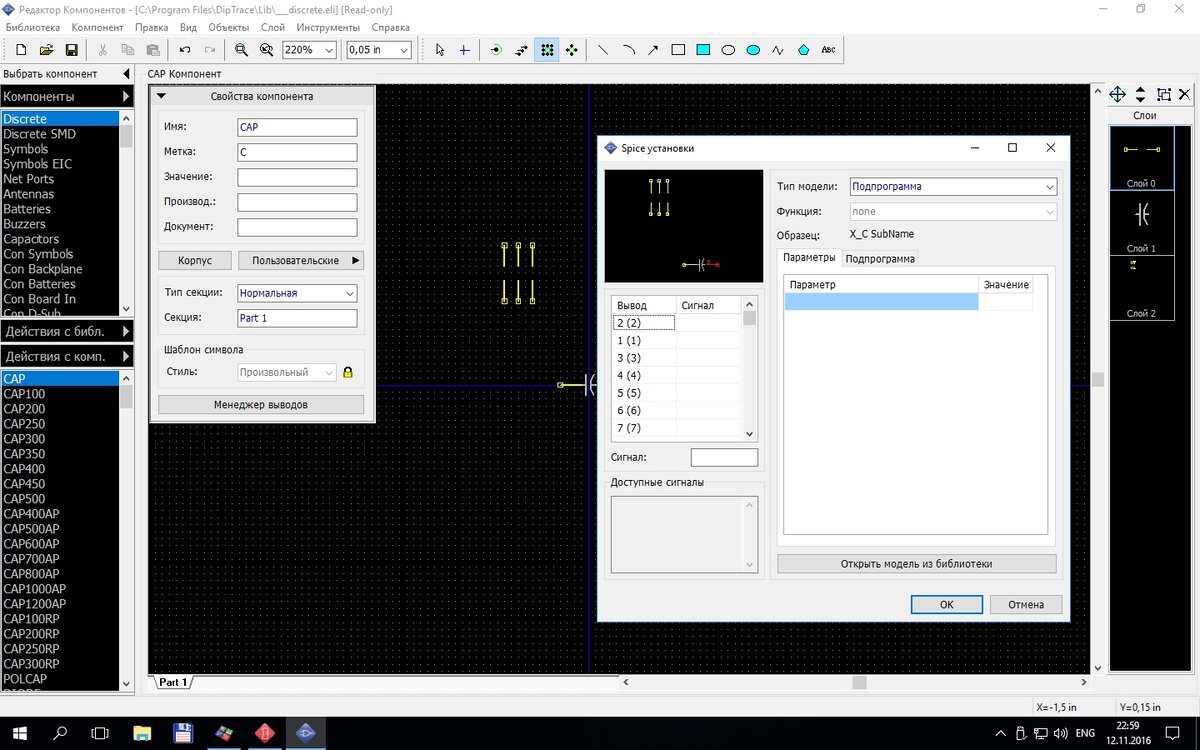
Task: Activate the ABC text tool
Action: 828,49
